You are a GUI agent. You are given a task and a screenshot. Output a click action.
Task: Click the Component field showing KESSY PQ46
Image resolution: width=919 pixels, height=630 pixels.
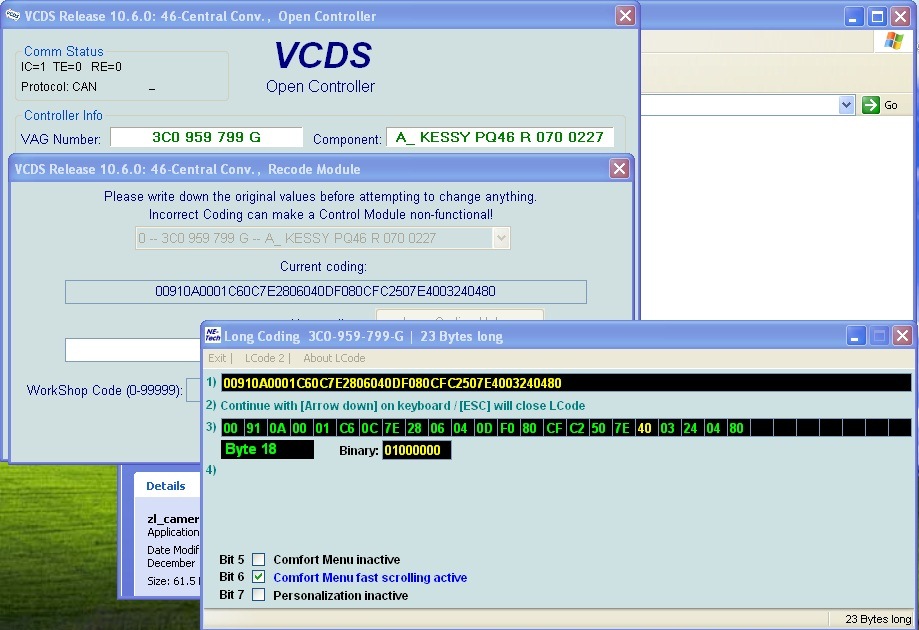pyautogui.click(x=500, y=138)
